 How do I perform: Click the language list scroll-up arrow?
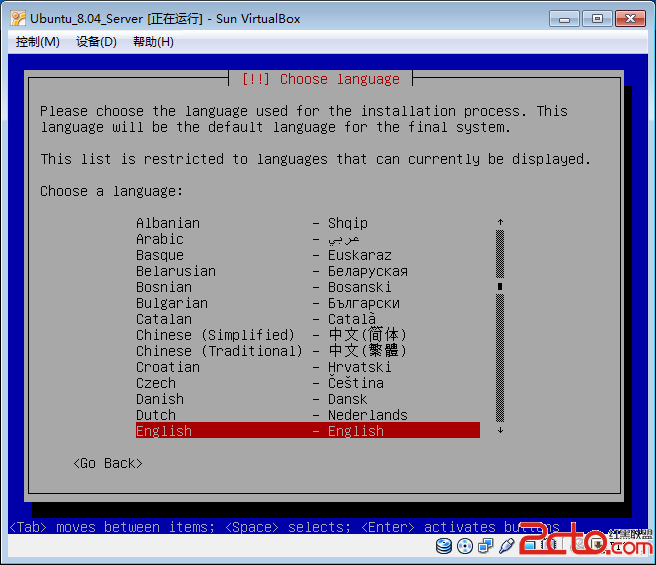(x=500, y=222)
